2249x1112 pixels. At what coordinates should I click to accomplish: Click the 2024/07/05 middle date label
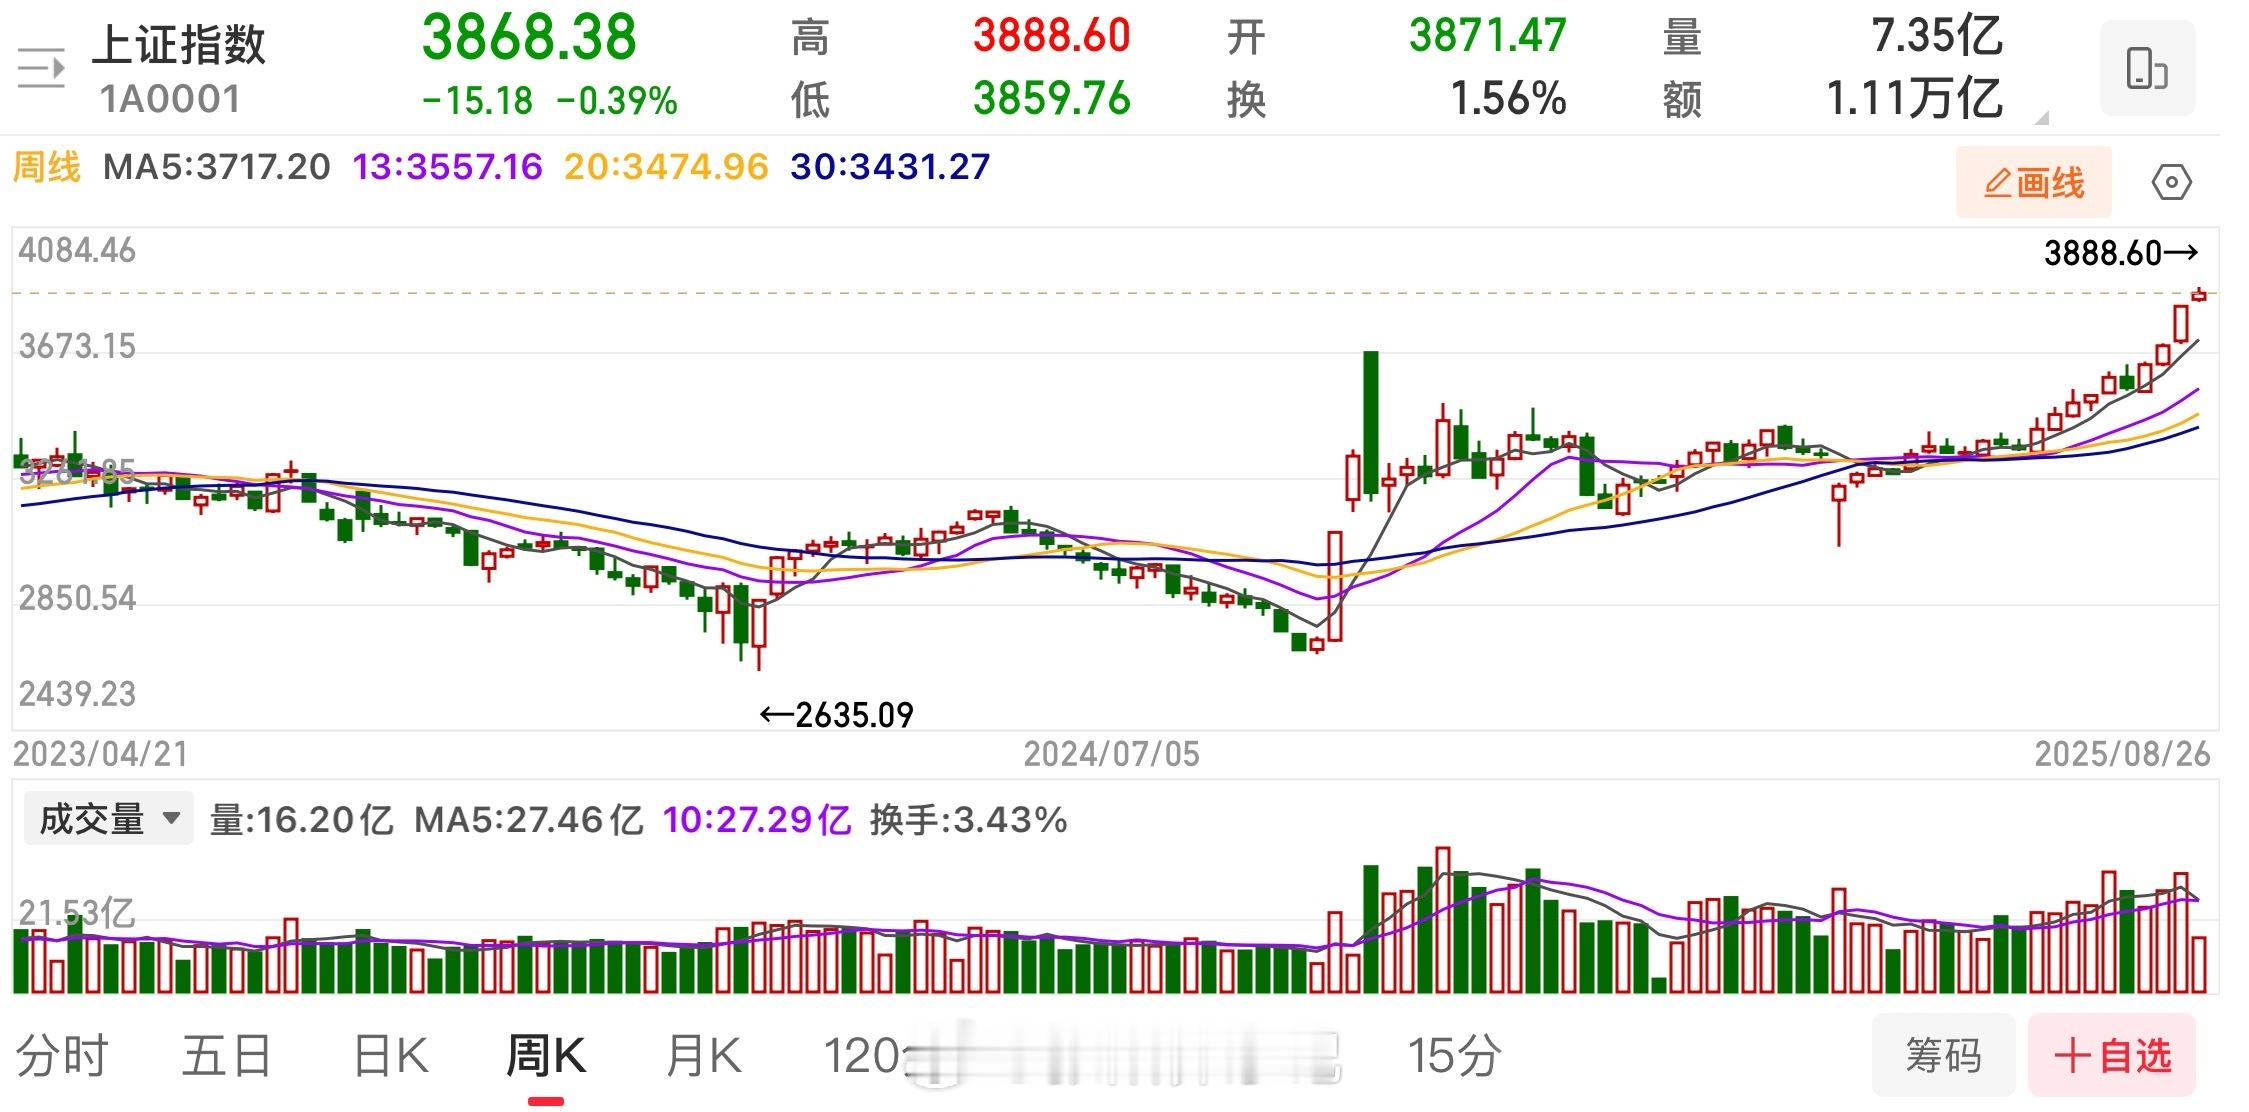1112,754
